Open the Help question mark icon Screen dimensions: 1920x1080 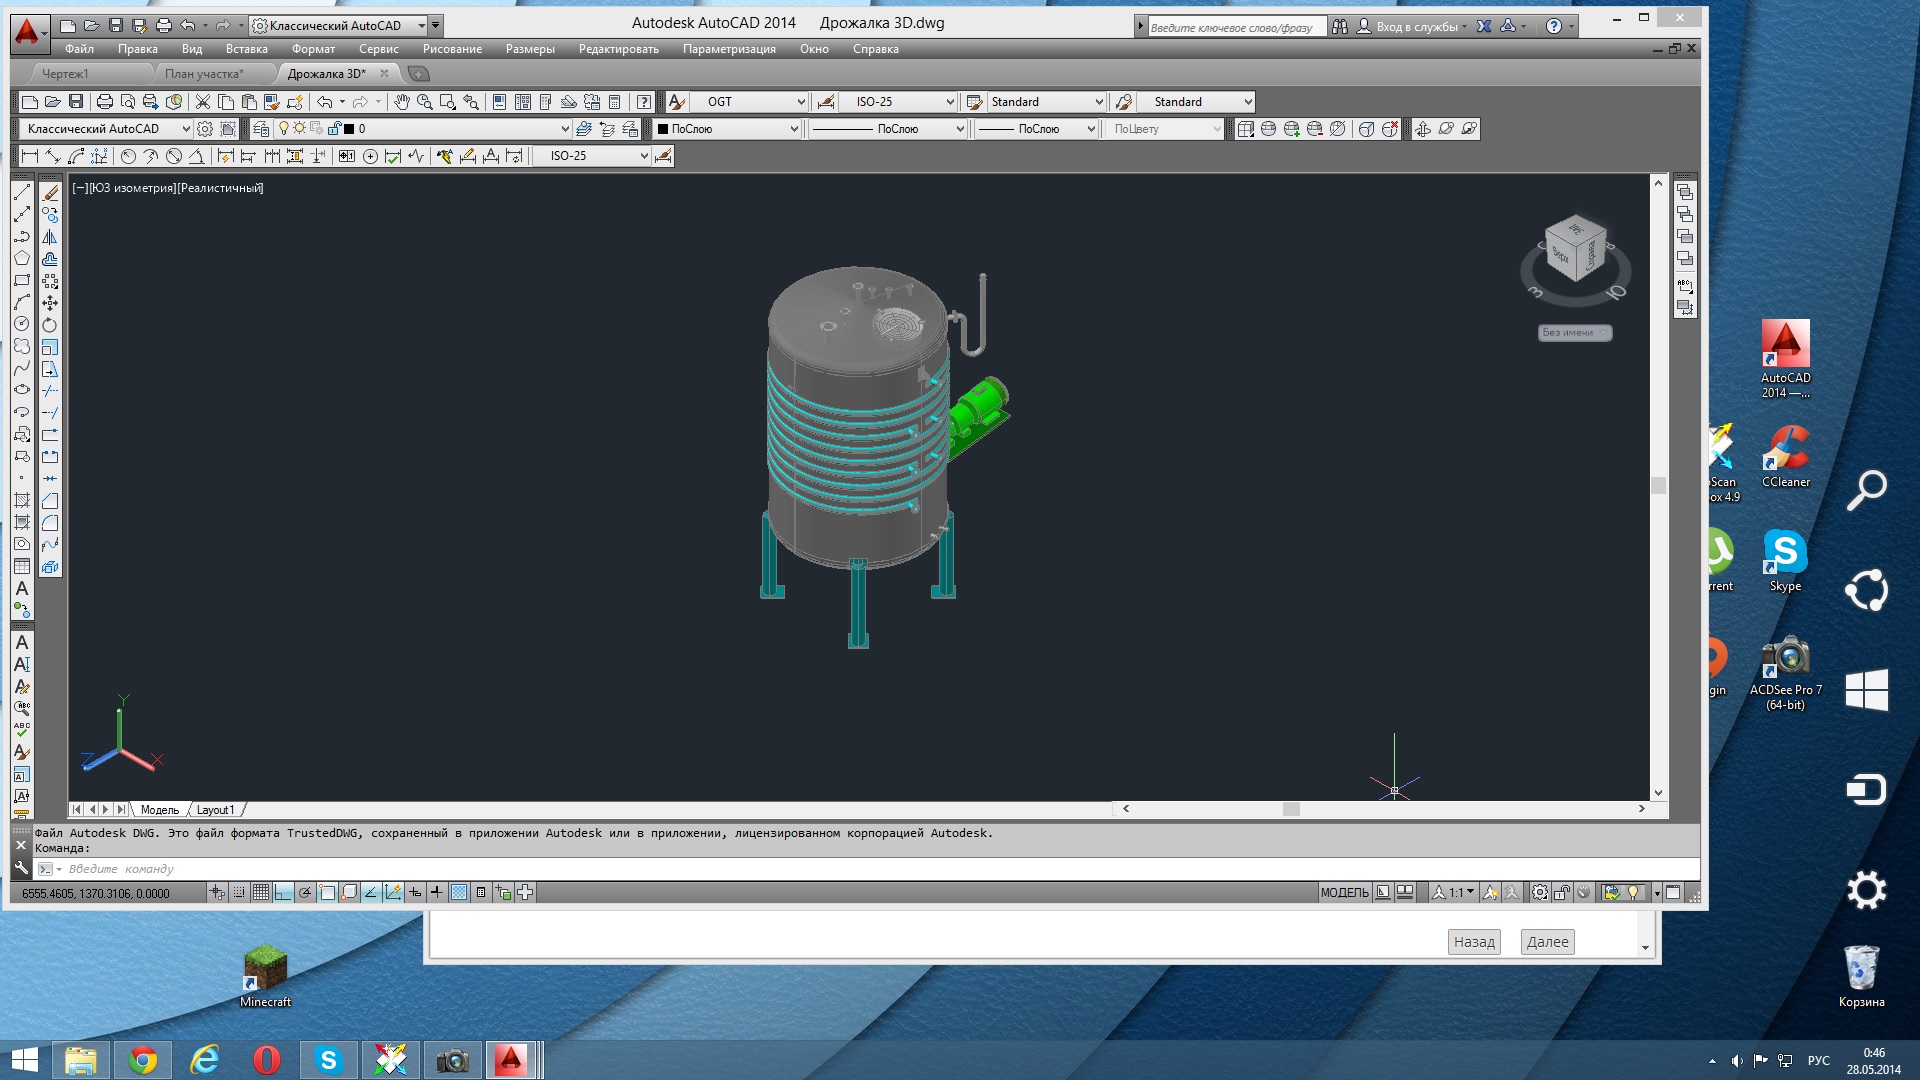pyautogui.click(x=644, y=102)
